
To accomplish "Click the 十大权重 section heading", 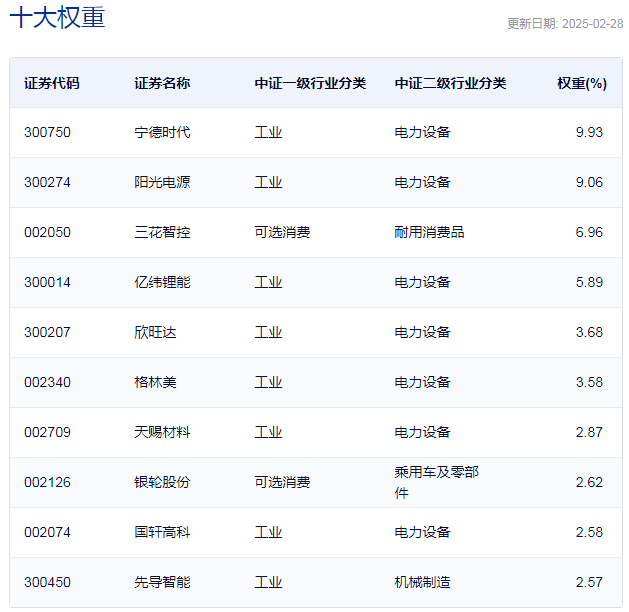I will coord(57,18).
